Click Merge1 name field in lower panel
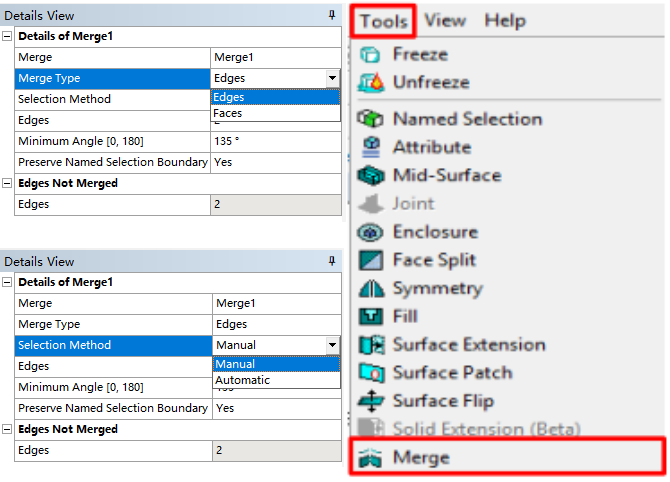The image size is (670, 482). (276, 303)
